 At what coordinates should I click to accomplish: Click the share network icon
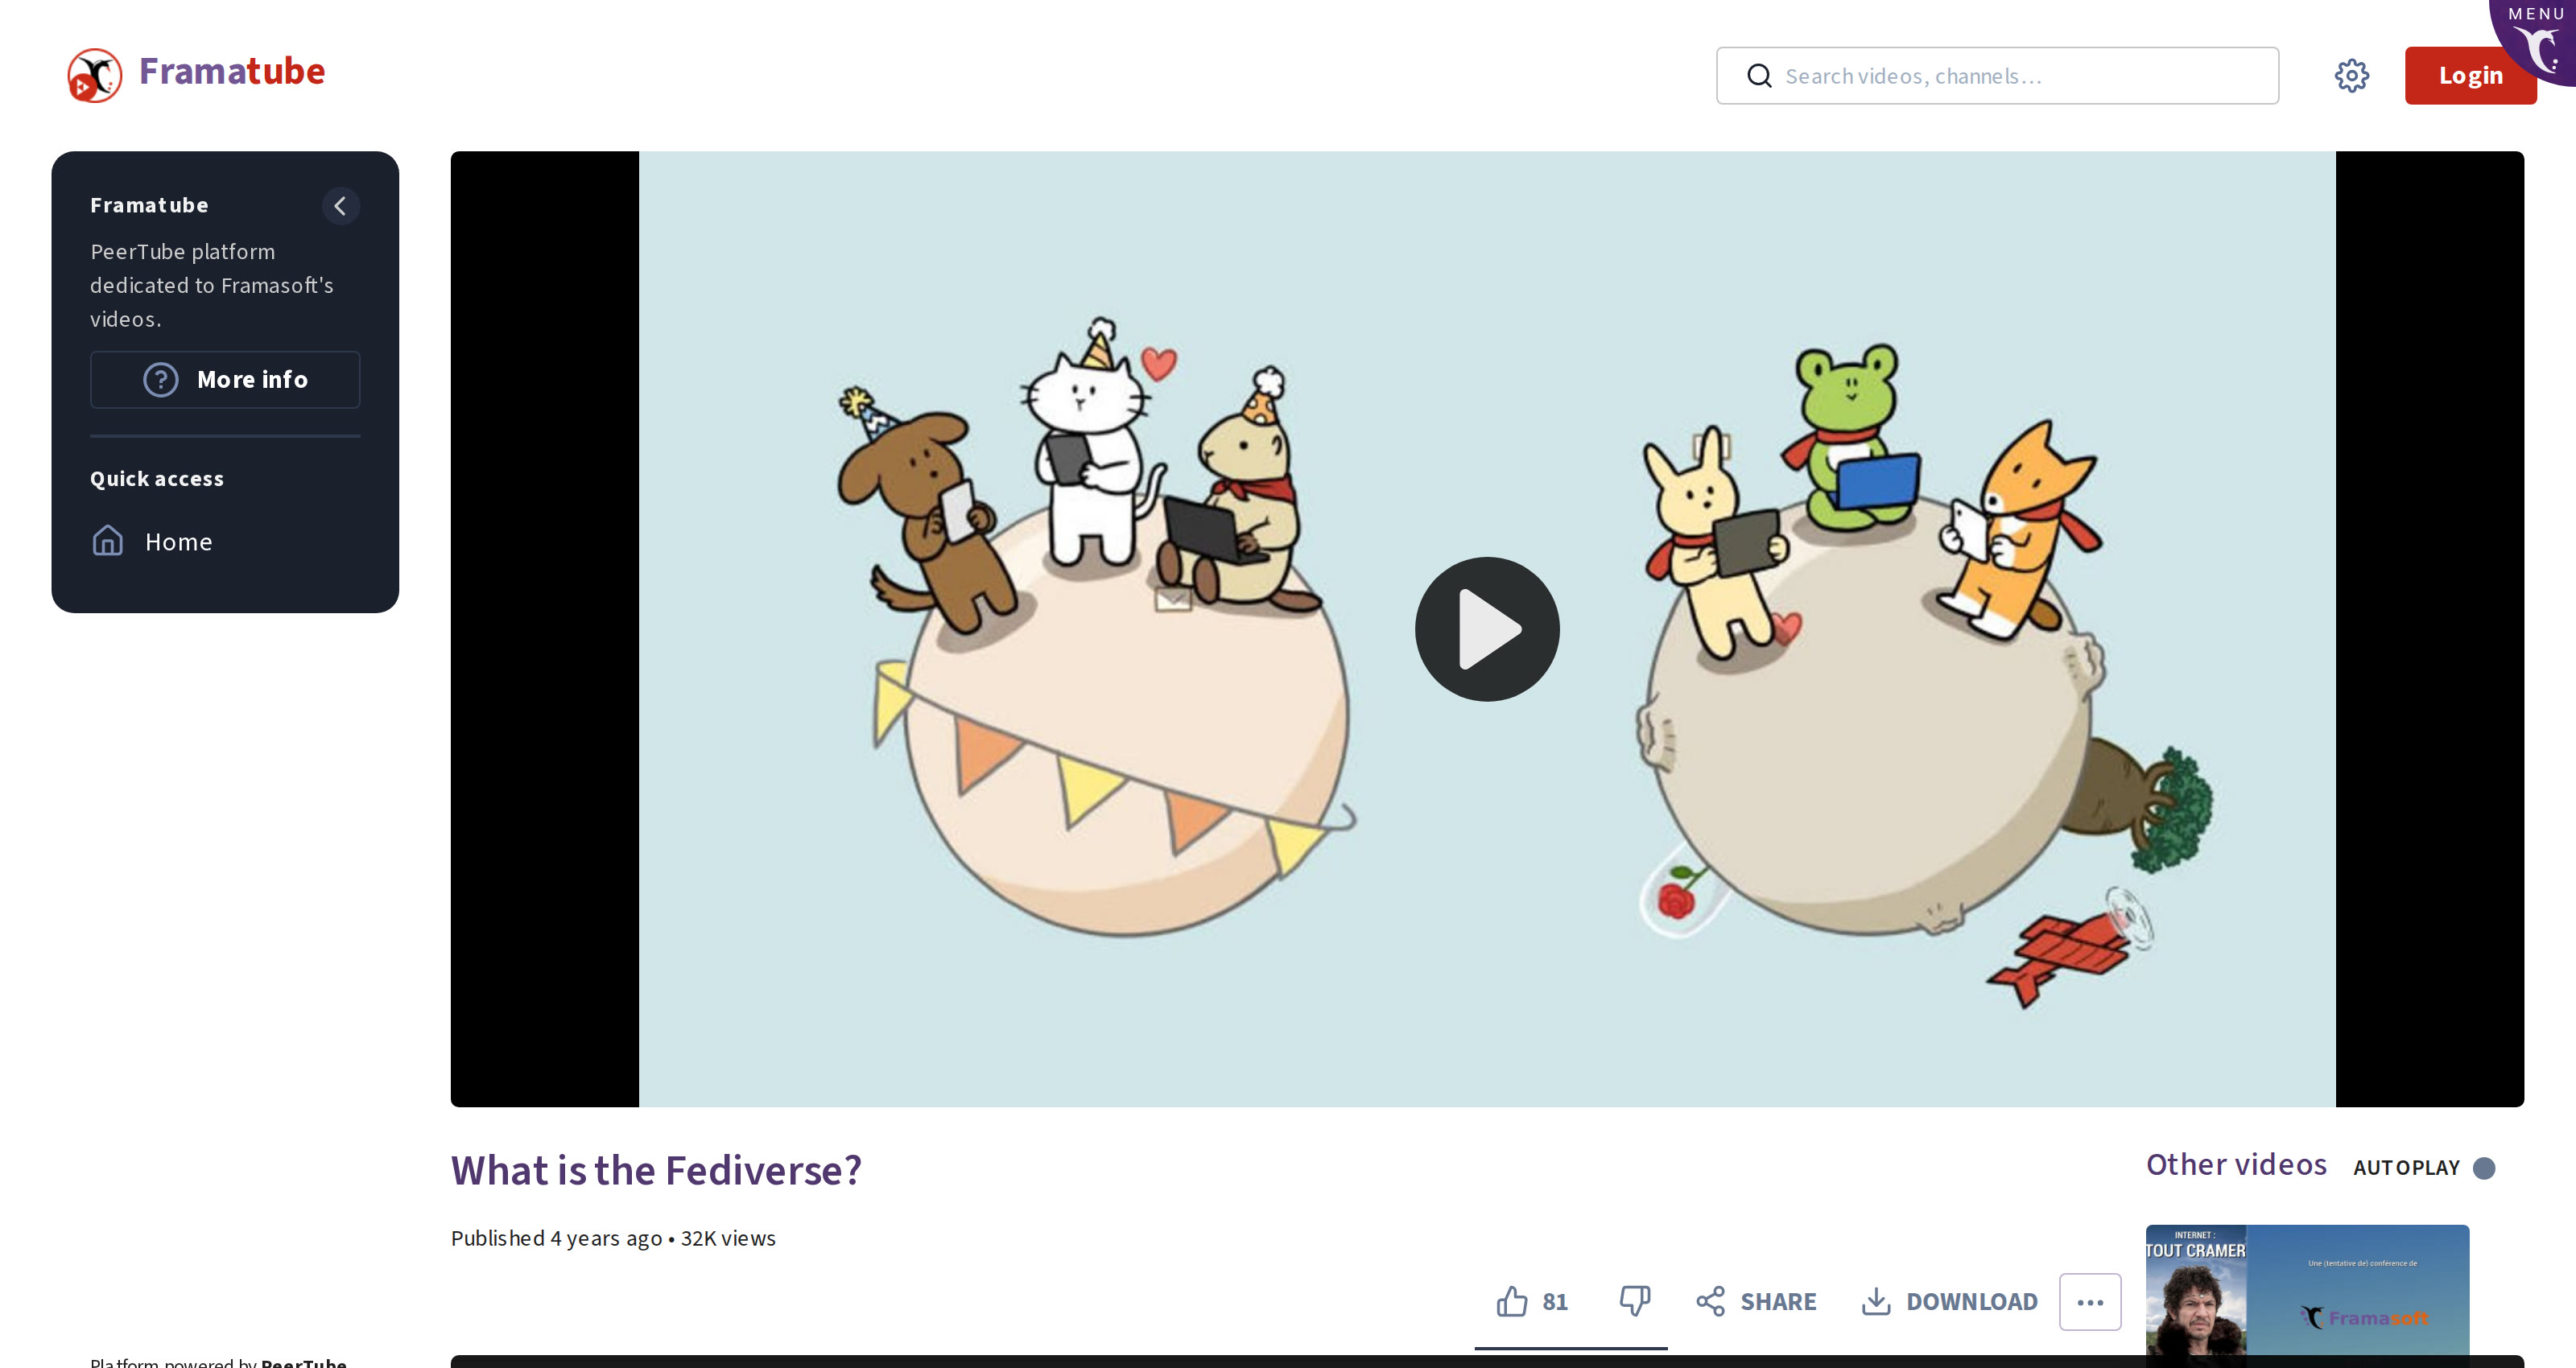(1711, 1301)
